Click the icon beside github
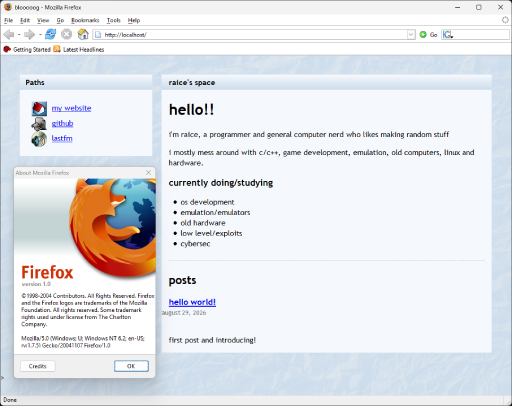 click(39, 124)
